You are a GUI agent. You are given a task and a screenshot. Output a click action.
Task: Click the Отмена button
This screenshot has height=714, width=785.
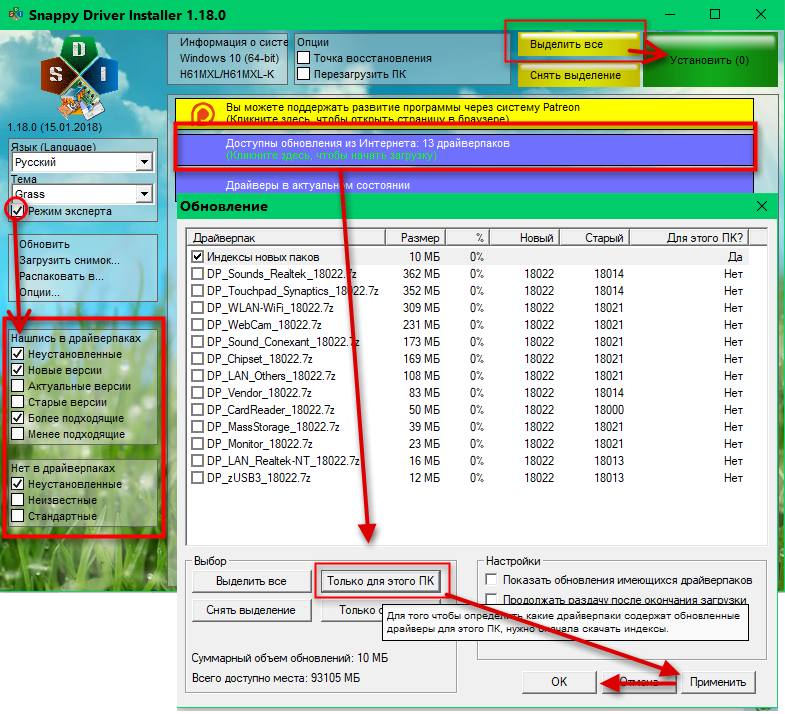(x=639, y=681)
